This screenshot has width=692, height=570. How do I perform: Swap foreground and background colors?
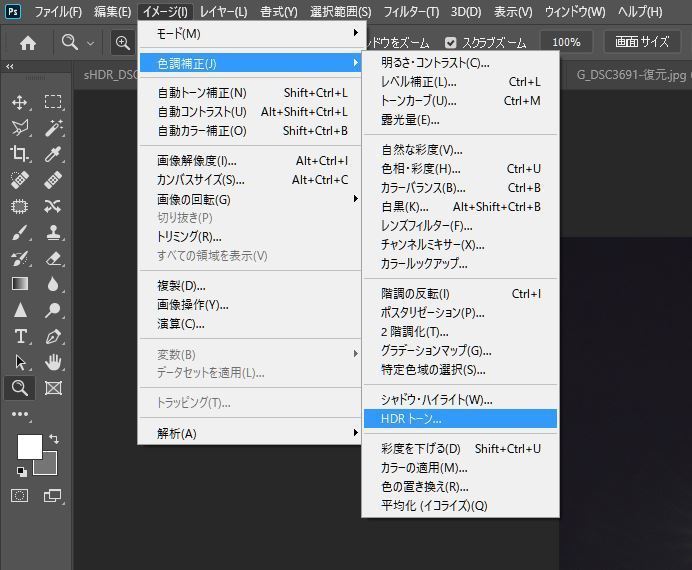[53, 439]
